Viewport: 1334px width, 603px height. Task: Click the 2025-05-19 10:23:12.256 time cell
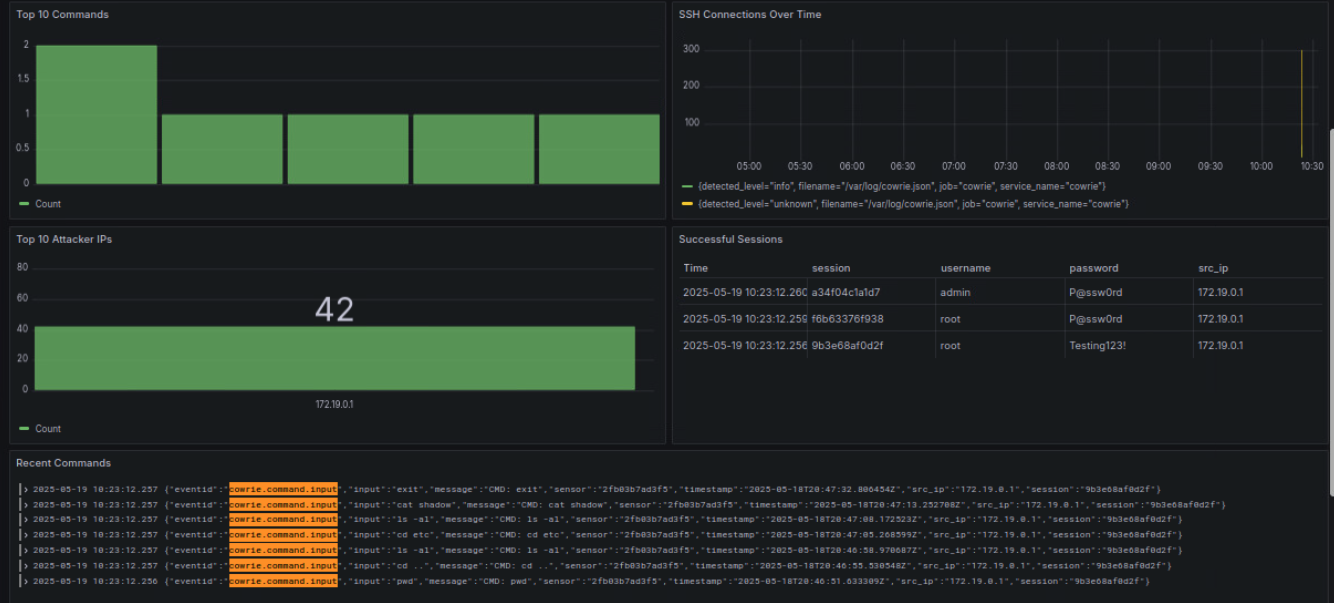[x=745, y=345]
